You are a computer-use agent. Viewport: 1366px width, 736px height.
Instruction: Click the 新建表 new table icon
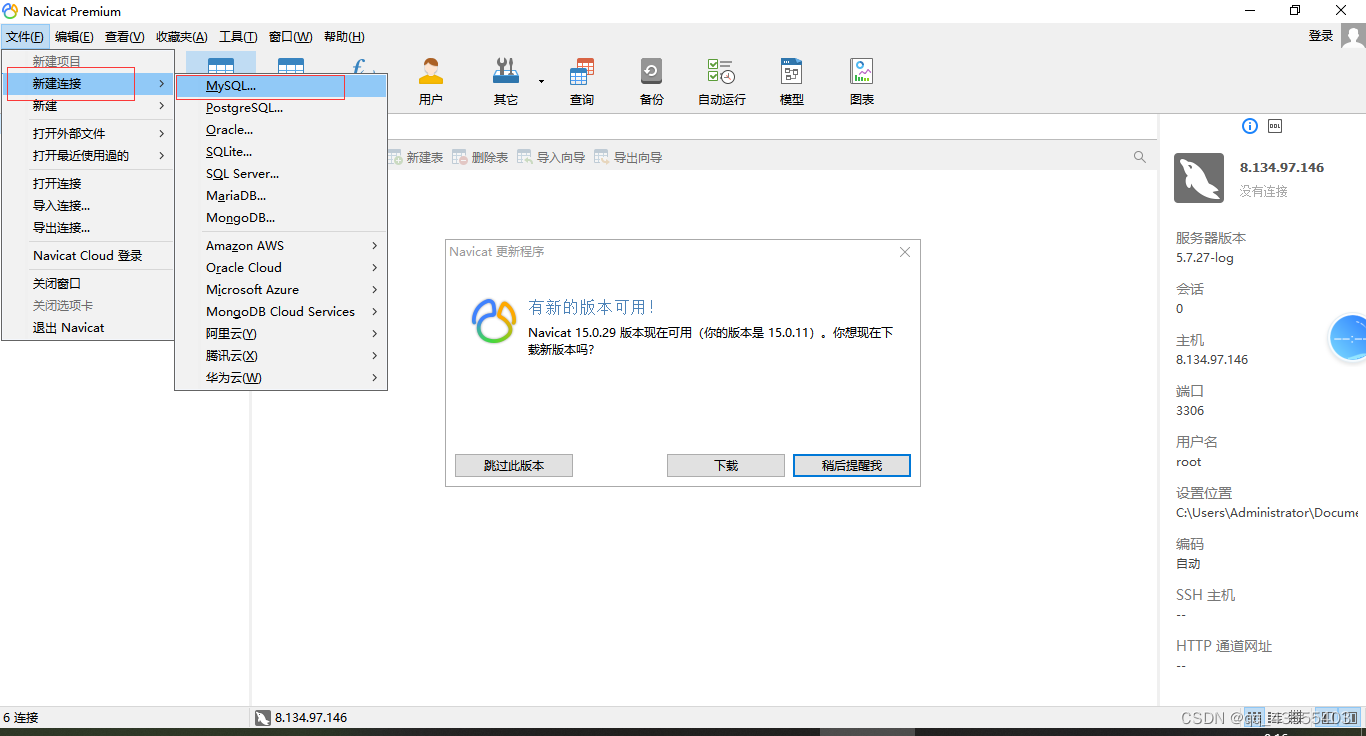coord(395,157)
